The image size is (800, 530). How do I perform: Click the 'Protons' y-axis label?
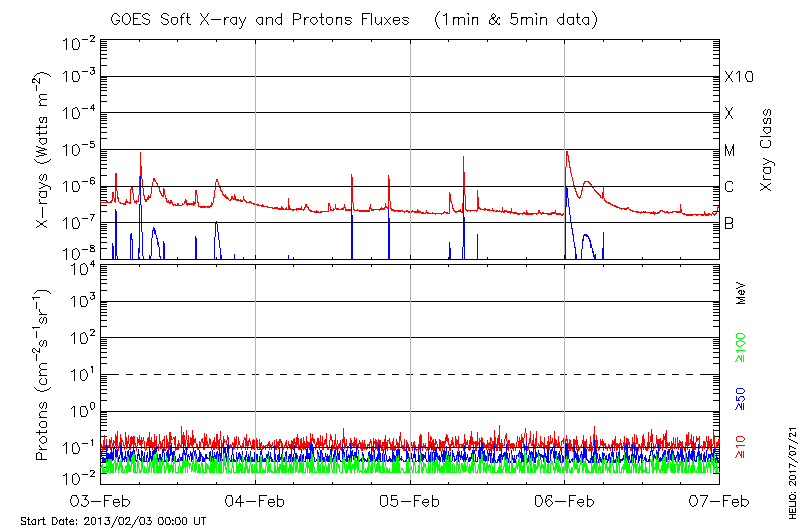(44, 375)
